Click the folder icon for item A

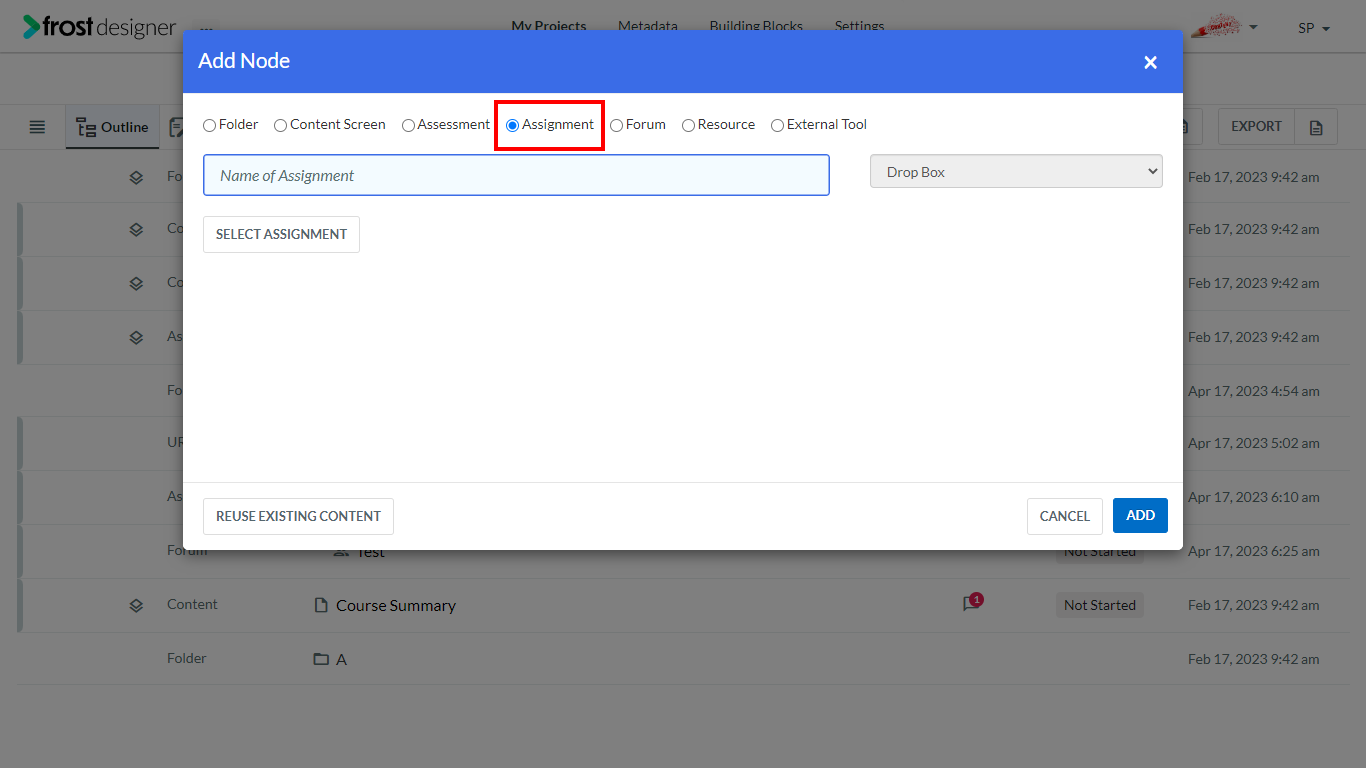(321, 659)
